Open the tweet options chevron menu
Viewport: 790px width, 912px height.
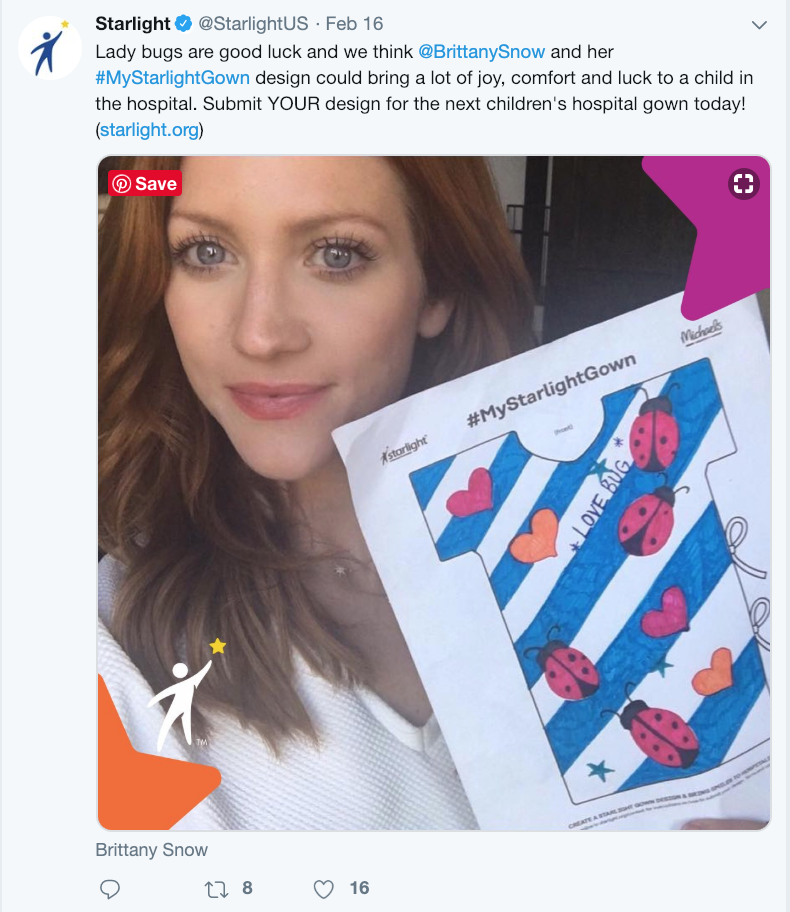[x=759, y=25]
